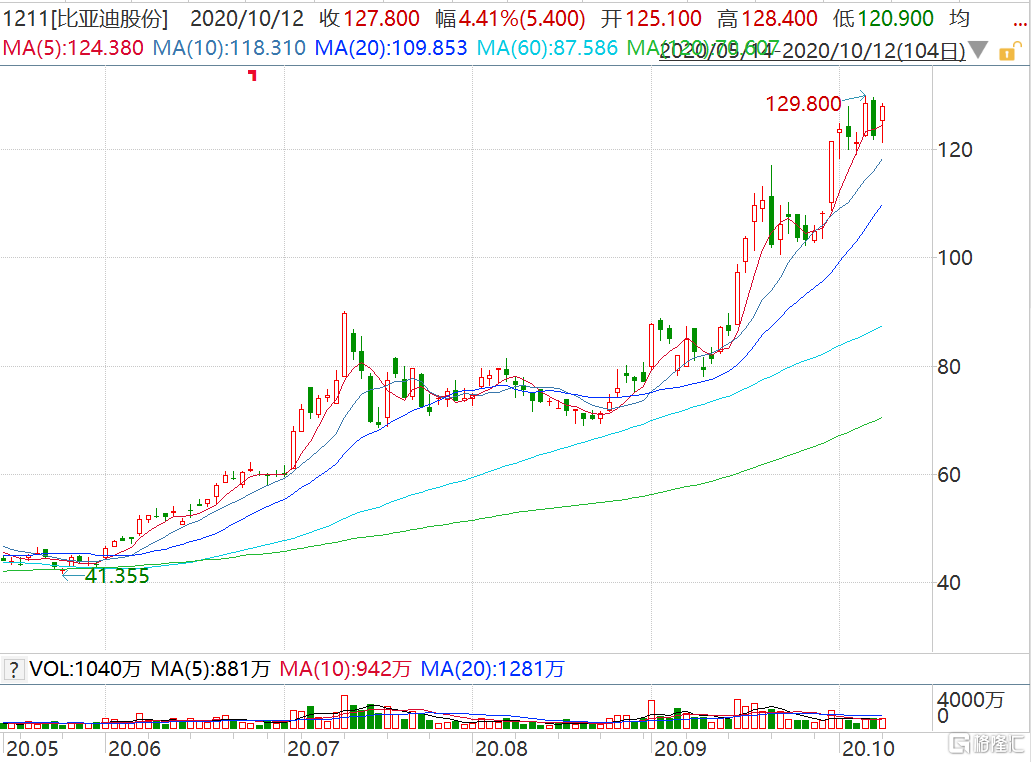1031x762 pixels.
Task: Open the 2020/05/14-2020/10/12(104日) date range link
Action: pos(813,50)
